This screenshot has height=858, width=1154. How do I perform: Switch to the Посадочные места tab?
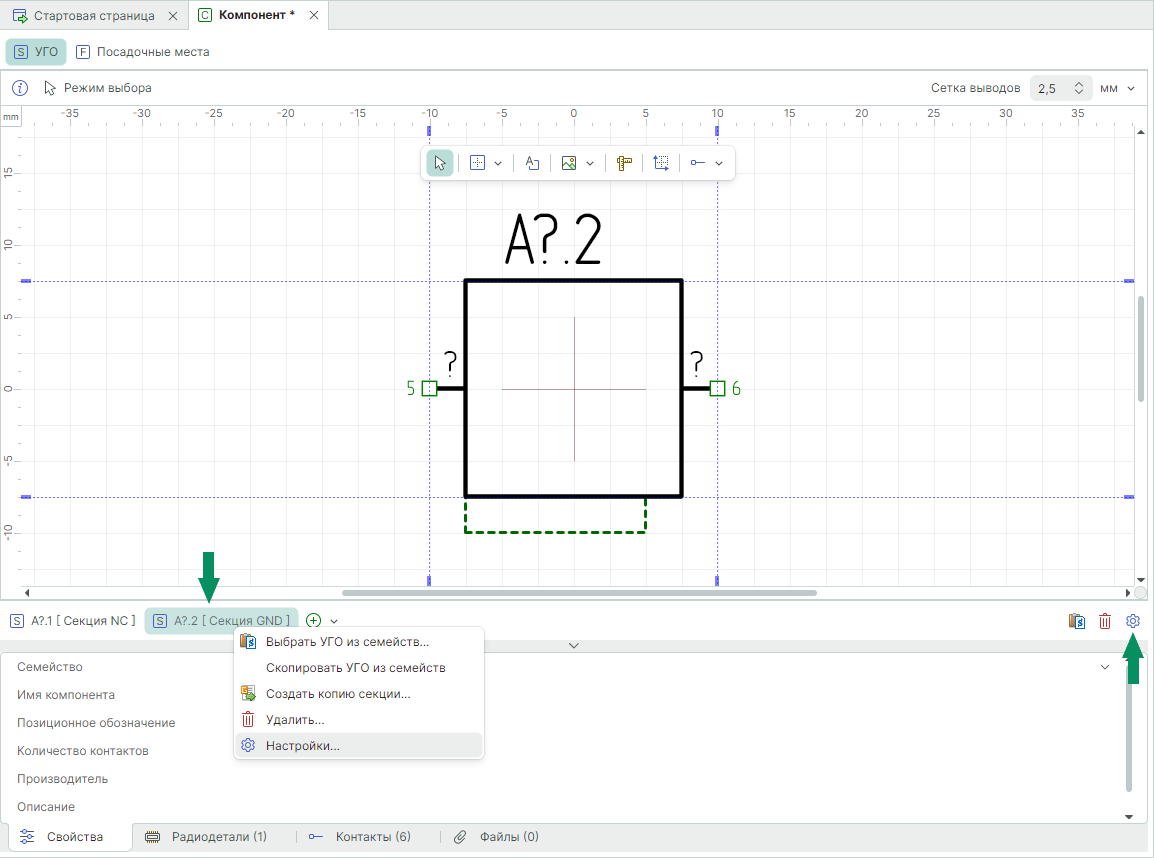[x=143, y=52]
